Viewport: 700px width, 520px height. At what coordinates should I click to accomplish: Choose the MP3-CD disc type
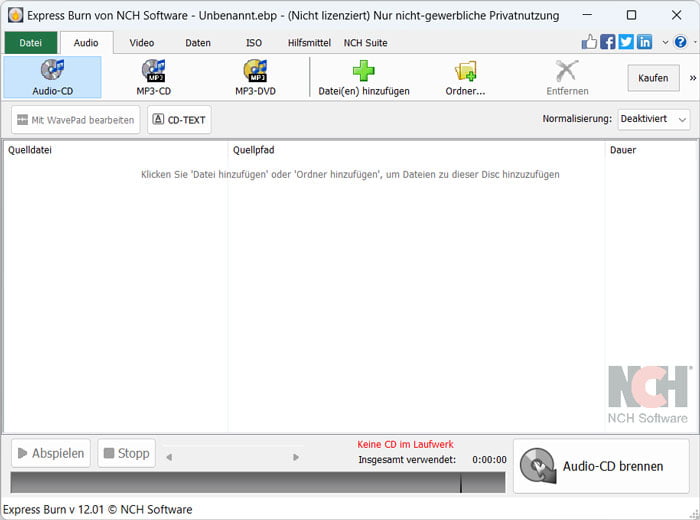coord(154,77)
